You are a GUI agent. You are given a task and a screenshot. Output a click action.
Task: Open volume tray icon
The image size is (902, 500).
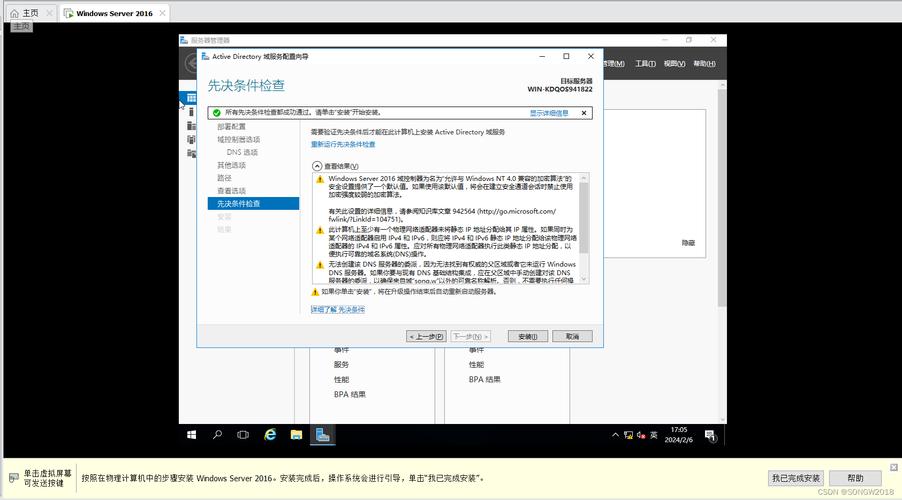click(641, 435)
